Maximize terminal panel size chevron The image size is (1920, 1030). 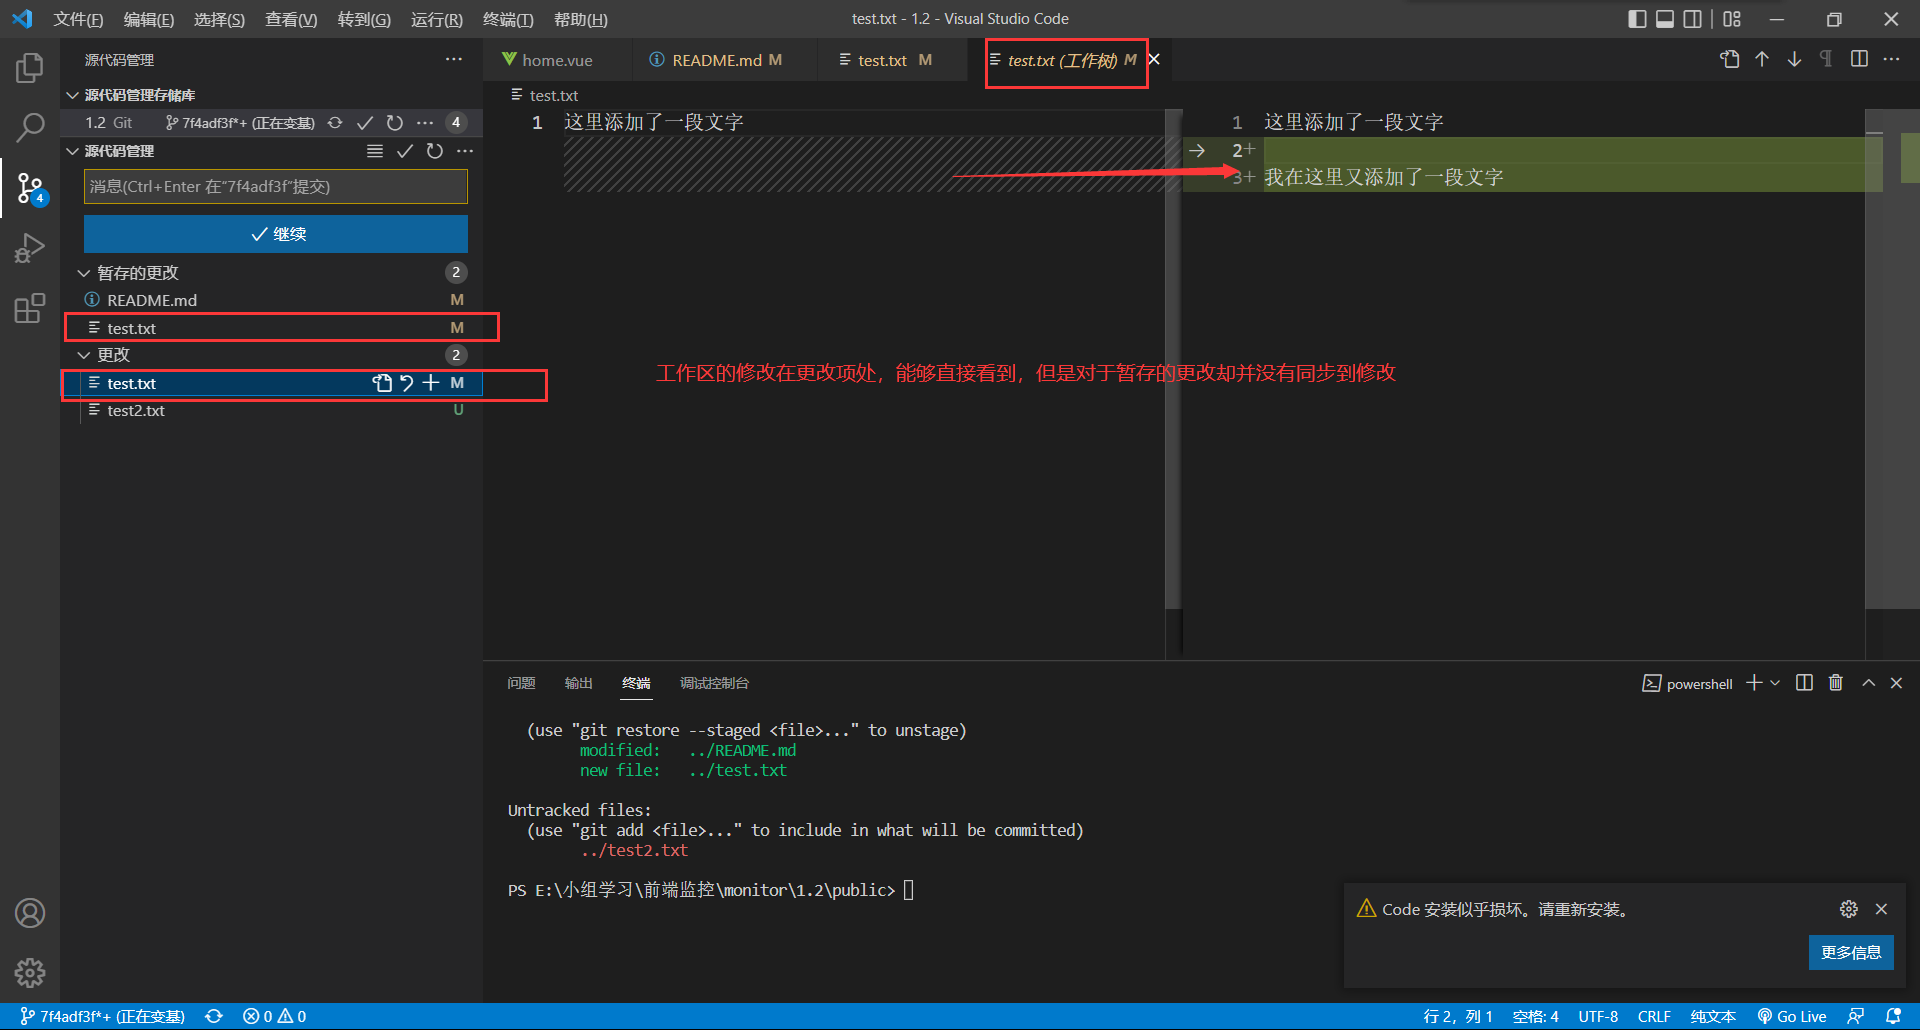click(x=1868, y=683)
